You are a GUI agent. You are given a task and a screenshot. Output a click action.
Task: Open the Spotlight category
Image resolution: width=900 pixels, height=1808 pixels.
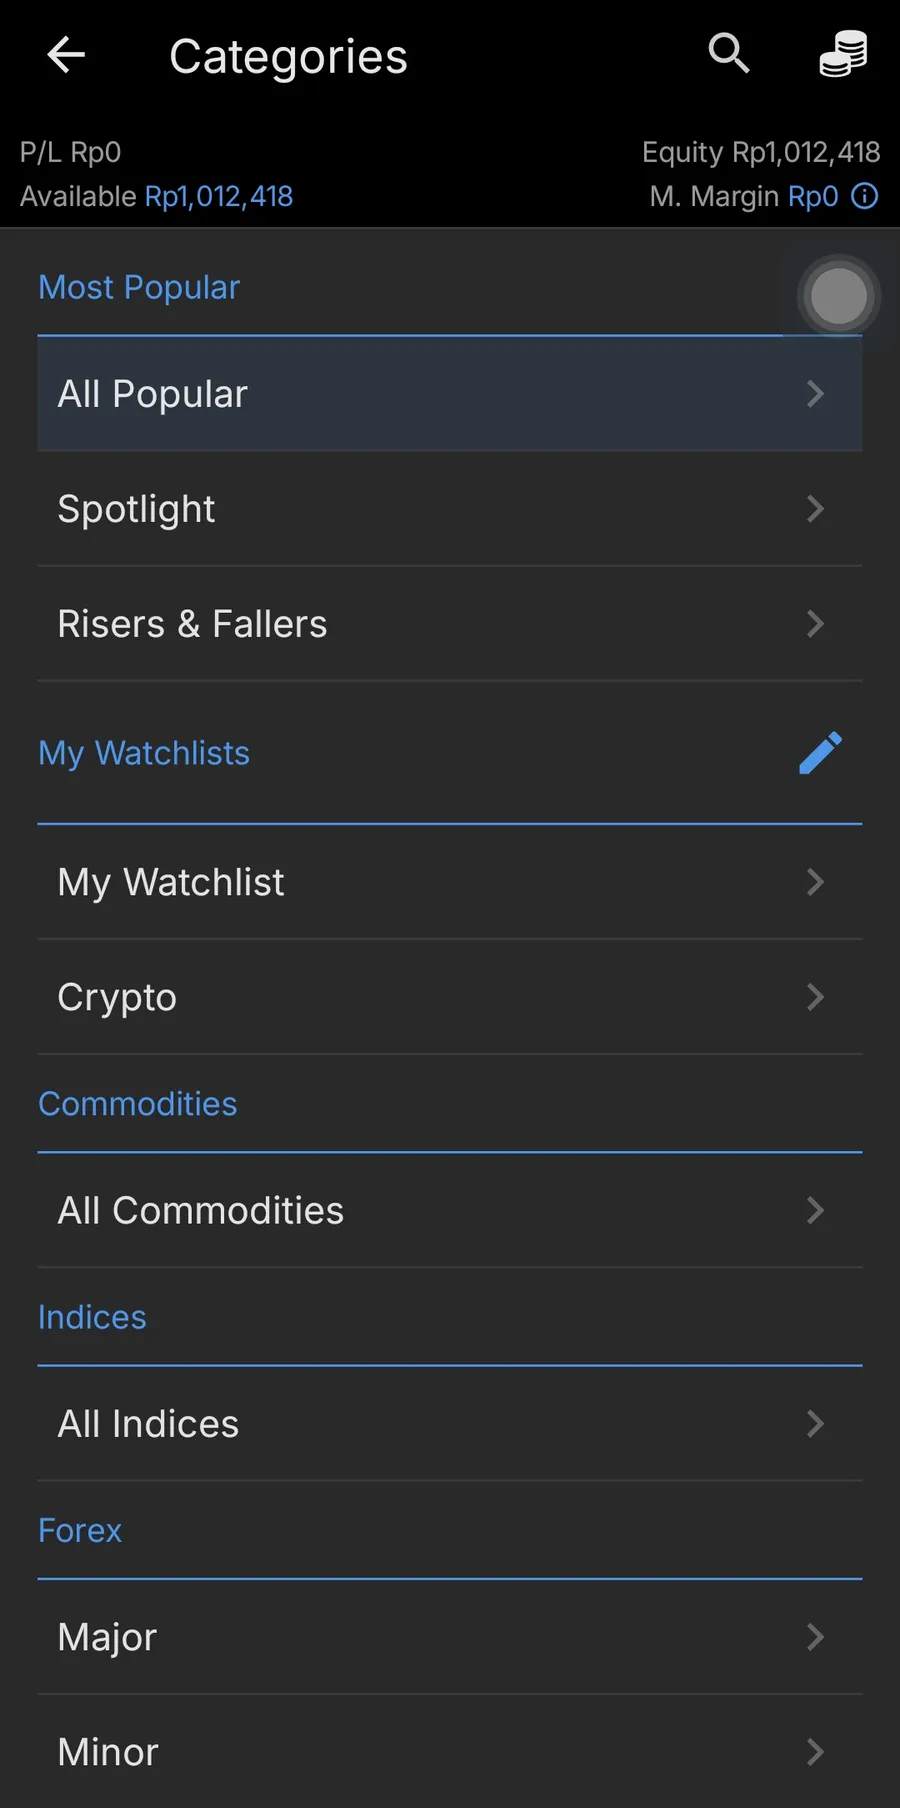450,509
